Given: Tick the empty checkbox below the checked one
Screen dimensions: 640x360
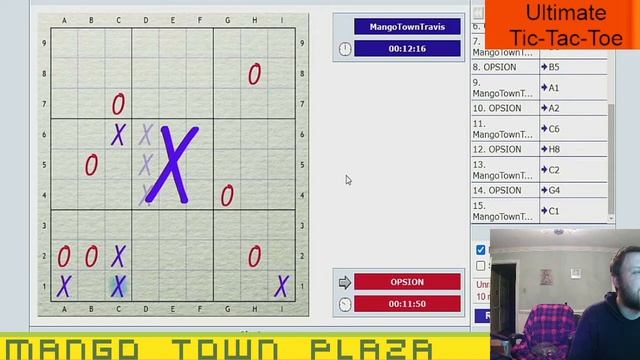Looking at the screenshot, I should [x=481, y=266].
